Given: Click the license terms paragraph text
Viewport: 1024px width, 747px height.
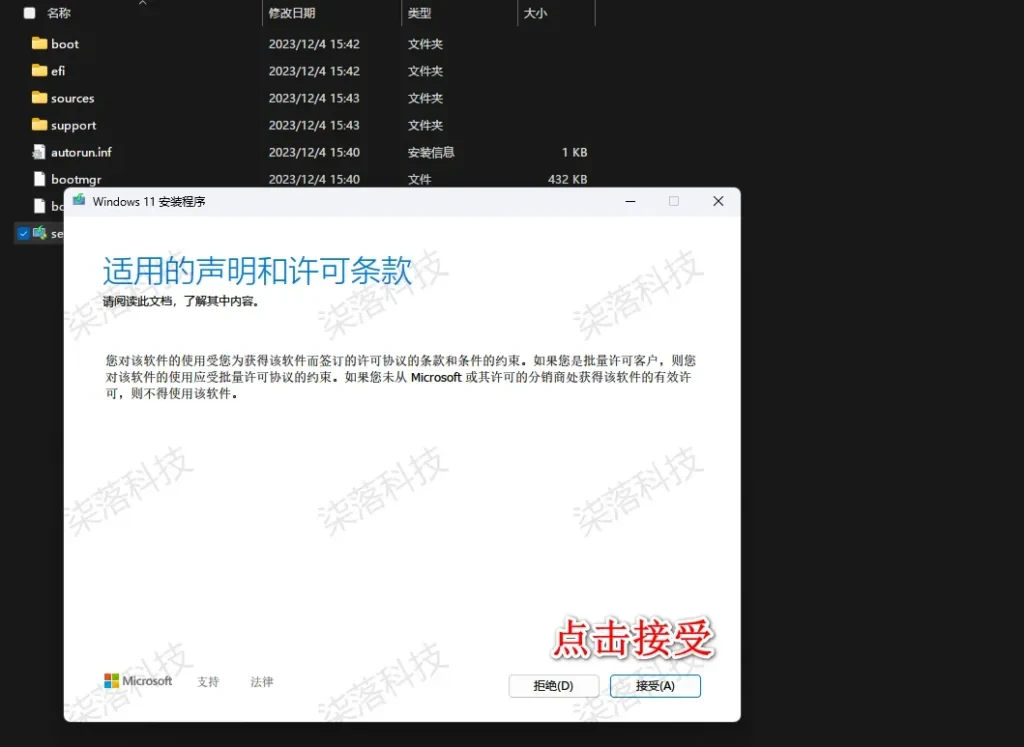Looking at the screenshot, I should tap(400, 377).
